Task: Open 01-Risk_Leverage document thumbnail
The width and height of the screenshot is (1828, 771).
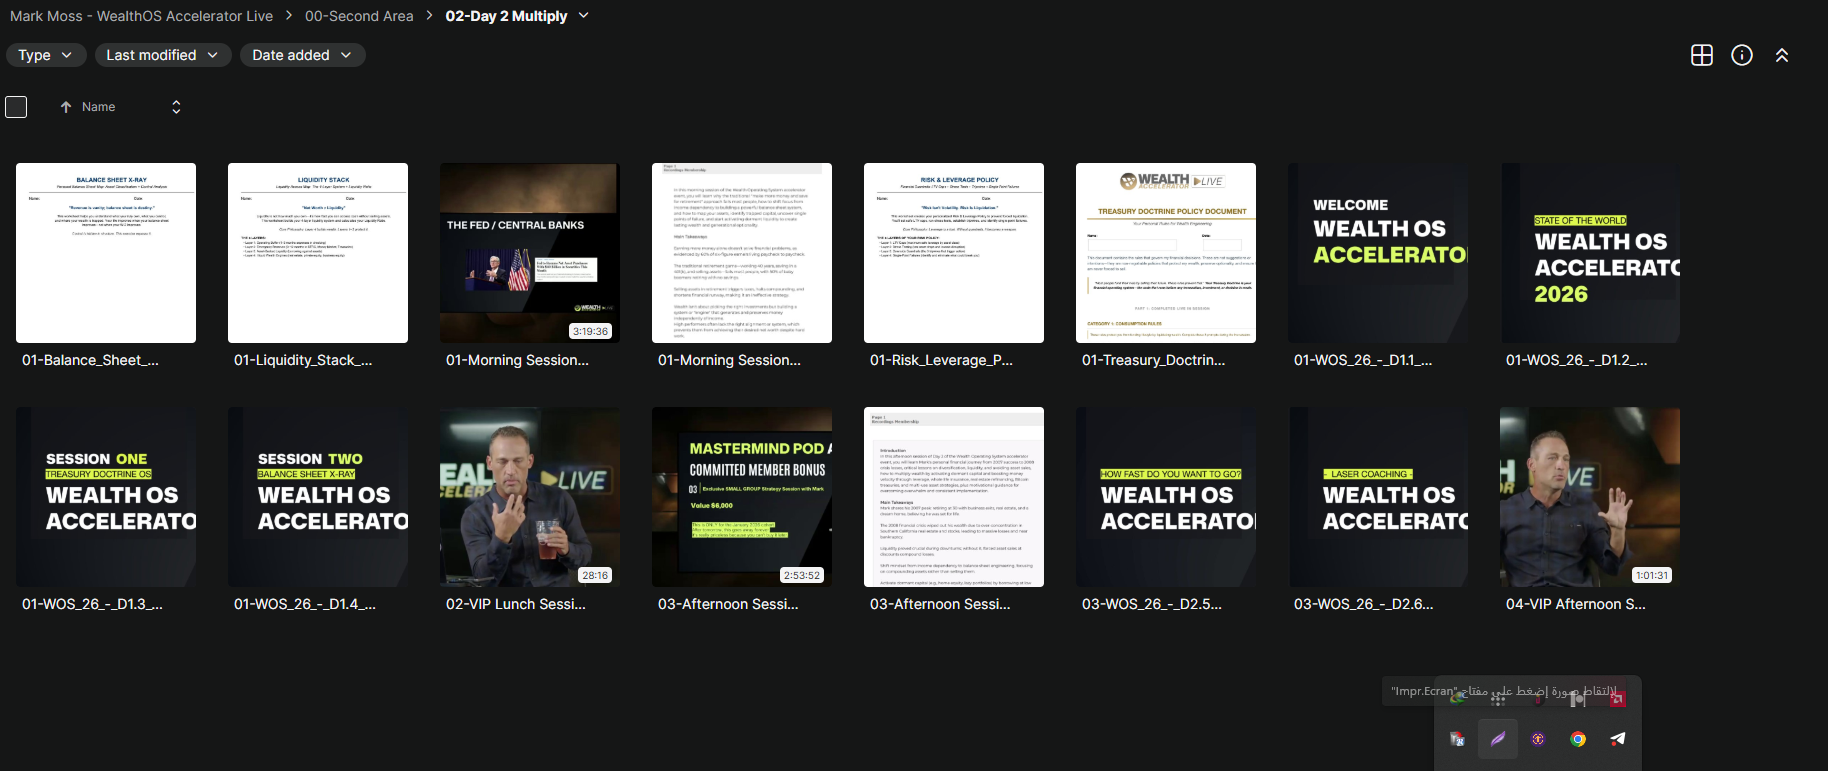Action: [x=954, y=253]
